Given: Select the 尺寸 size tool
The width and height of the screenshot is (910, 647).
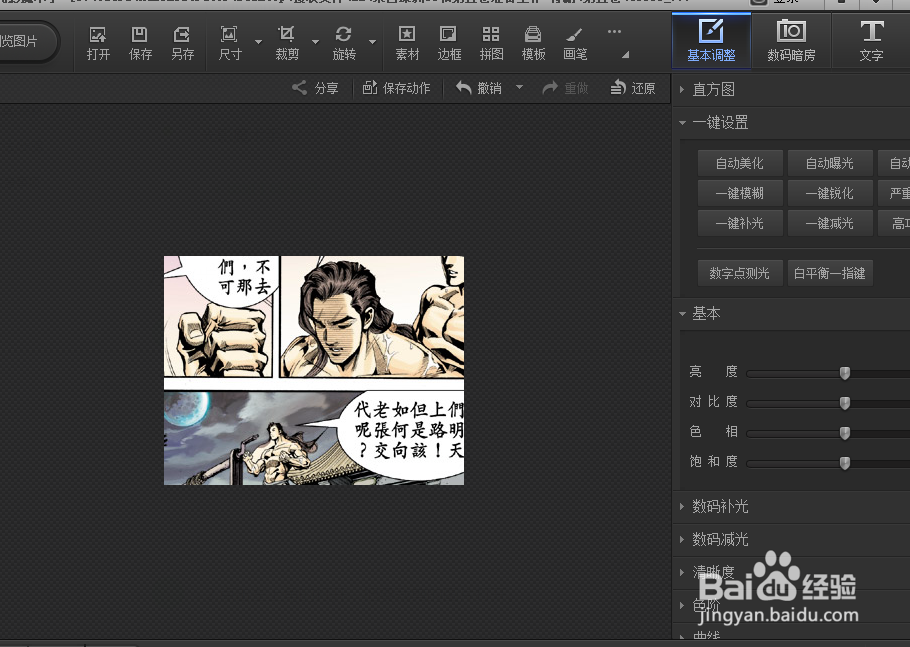Looking at the screenshot, I should (230, 44).
